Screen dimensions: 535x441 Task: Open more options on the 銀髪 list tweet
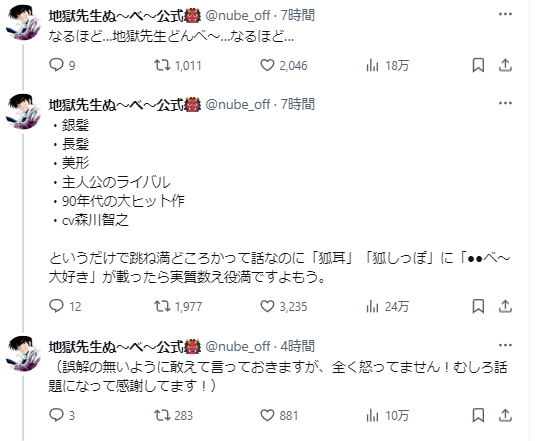(505, 103)
